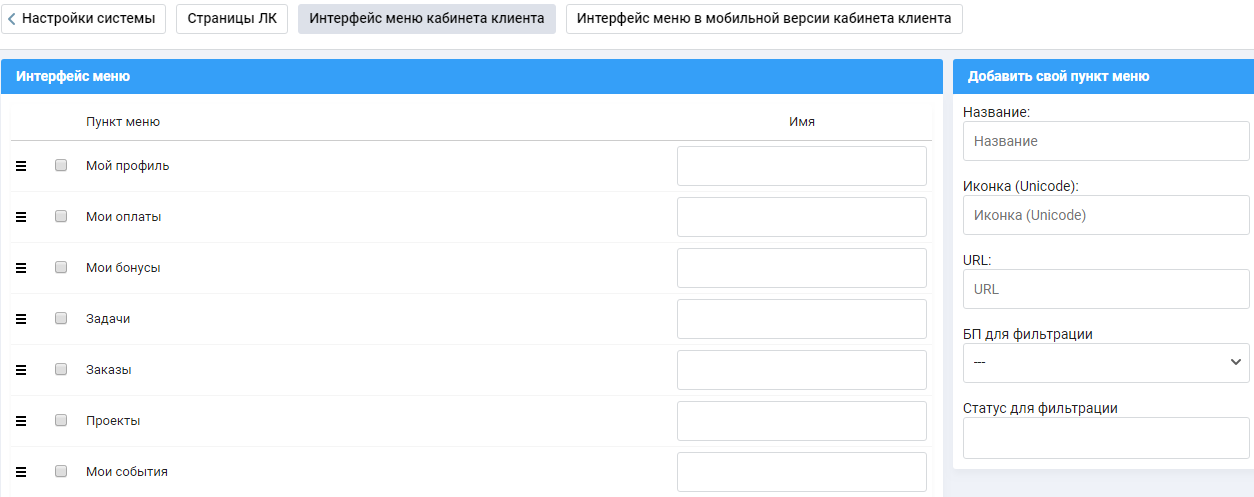Click the drag handle icon for Мои бонусы
Image resolution: width=1254 pixels, height=497 pixels.
tap(21, 268)
